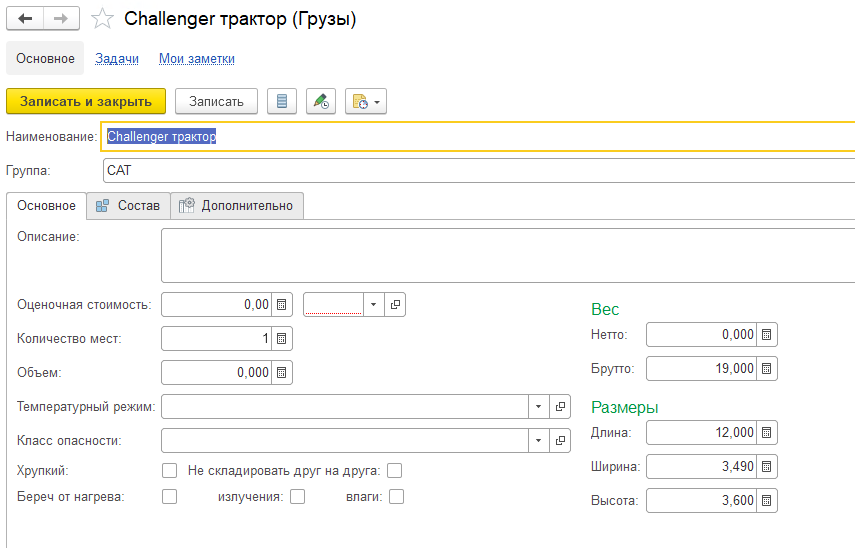Image resolution: width=855 pixels, height=548 pixels.
Task: Open calculator icon for Брутто weight
Action: pyautogui.click(x=767, y=369)
